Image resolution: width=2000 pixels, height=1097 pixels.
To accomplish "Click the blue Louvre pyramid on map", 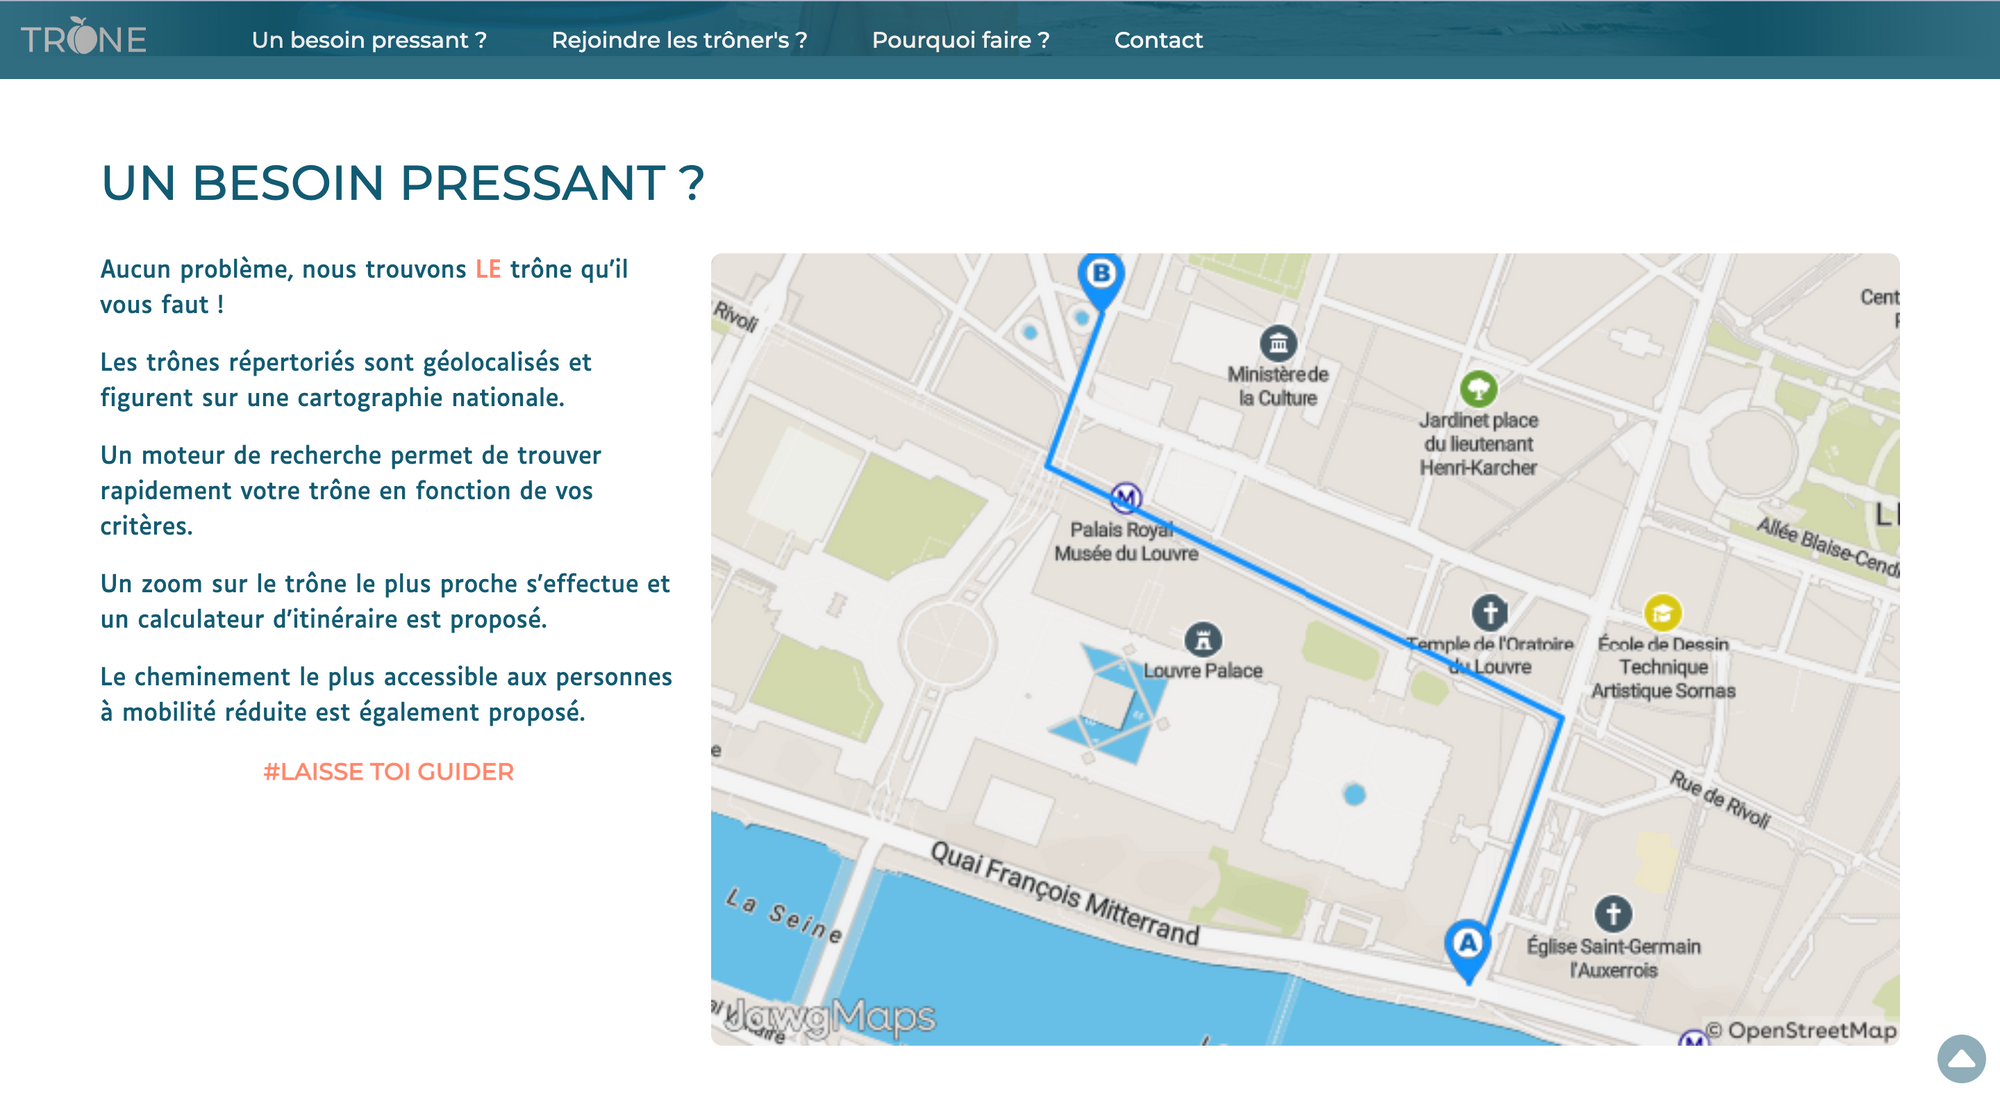I will 1110,703.
